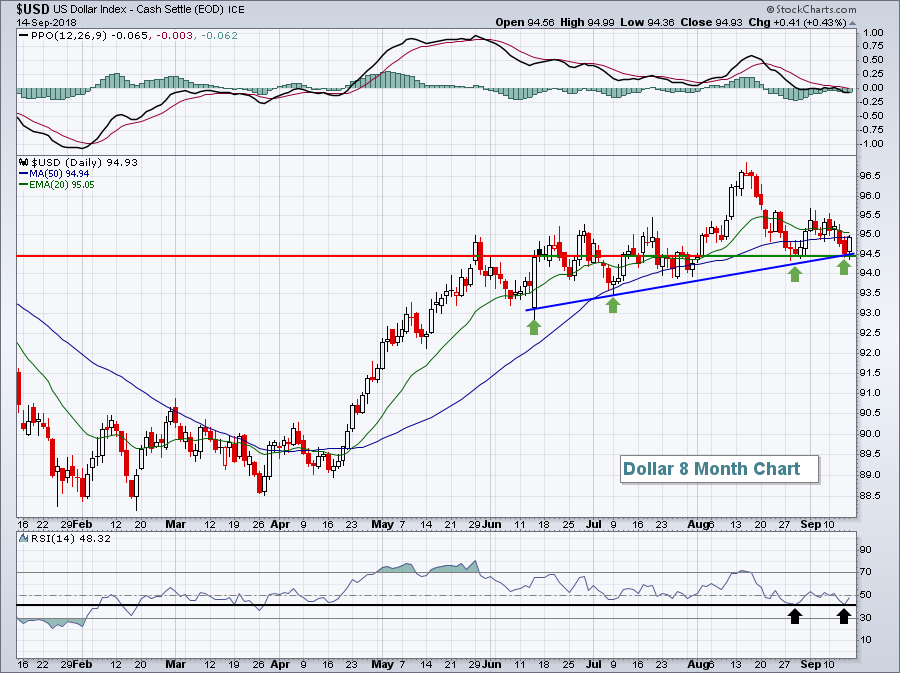This screenshot has height=673, width=900.
Task: Click the Aug label on the date axis
Action: coord(701,524)
